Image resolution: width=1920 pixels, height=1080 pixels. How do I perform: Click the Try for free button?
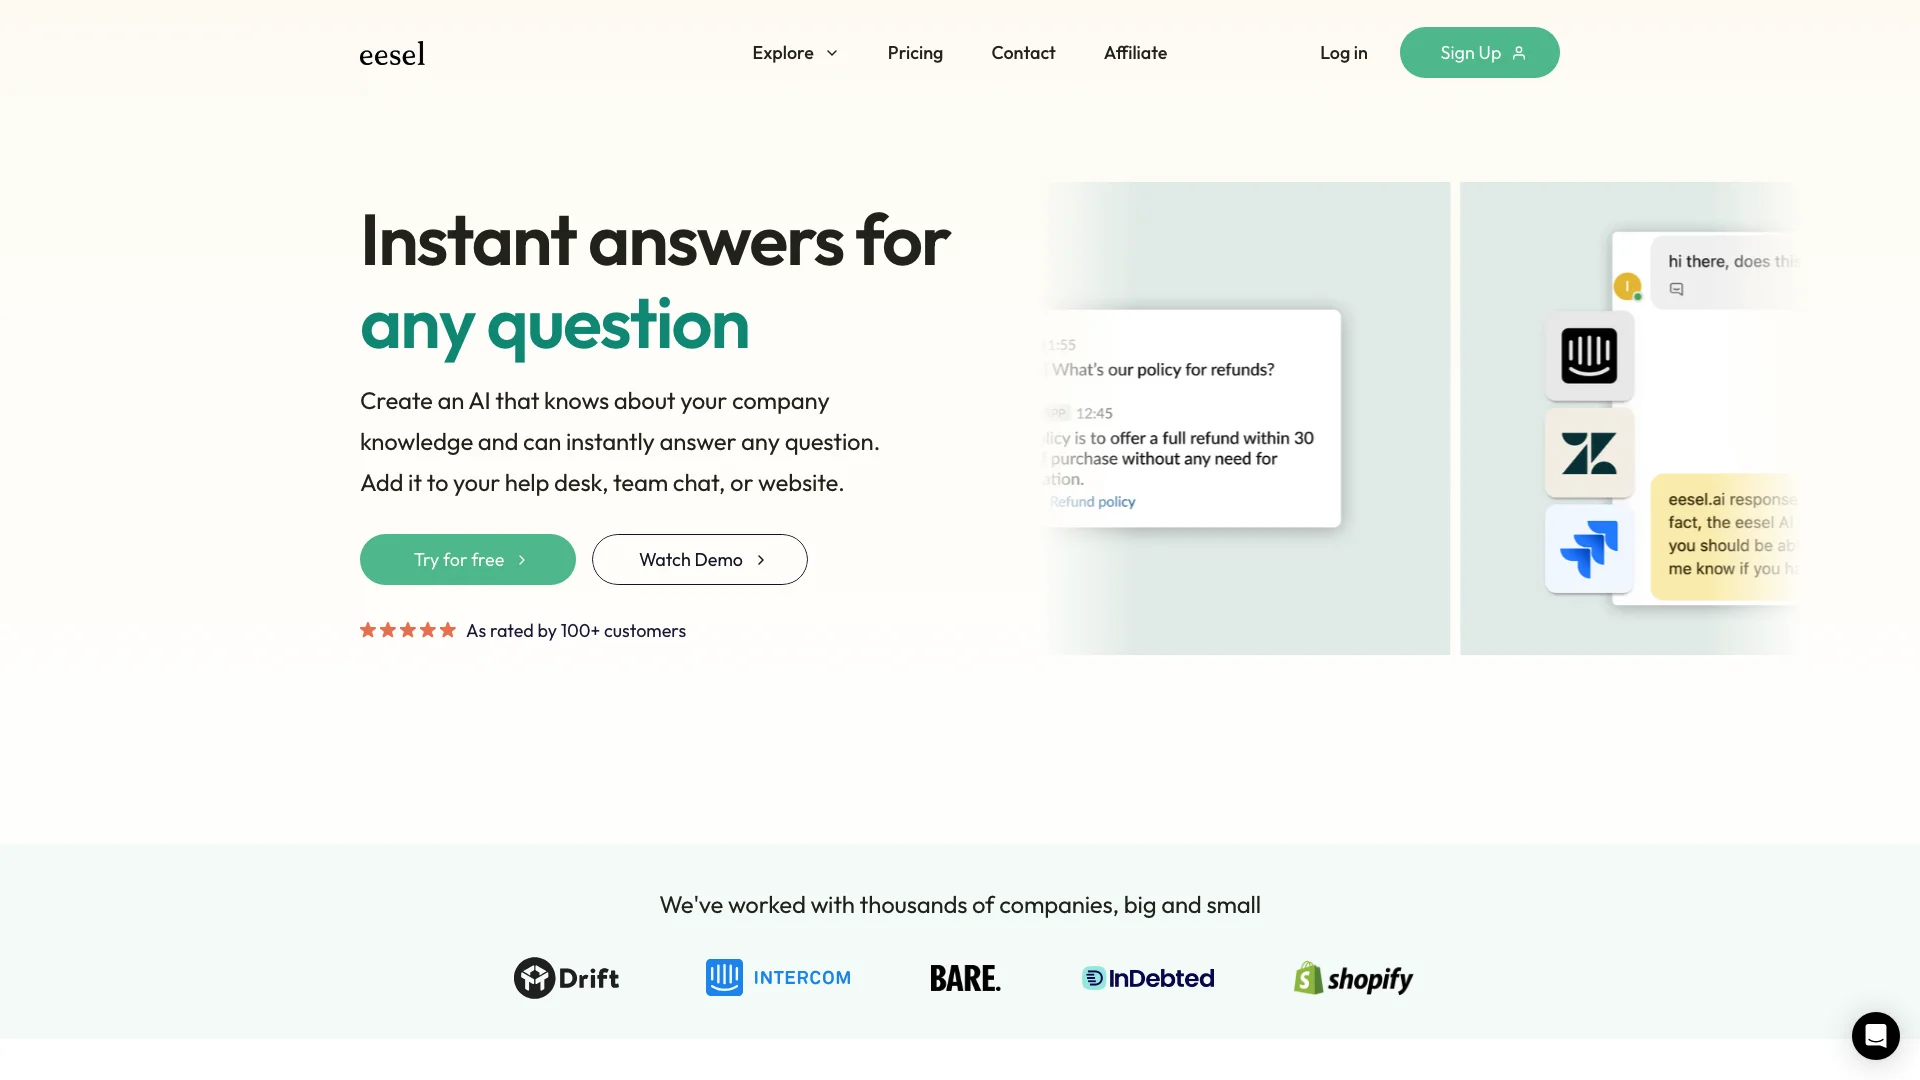point(467,559)
